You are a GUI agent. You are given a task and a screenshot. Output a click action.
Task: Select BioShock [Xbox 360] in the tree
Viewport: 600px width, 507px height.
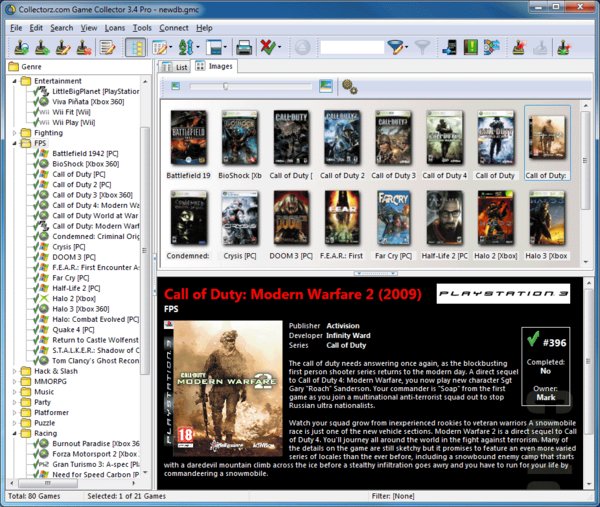pyautogui.click(x=85, y=163)
